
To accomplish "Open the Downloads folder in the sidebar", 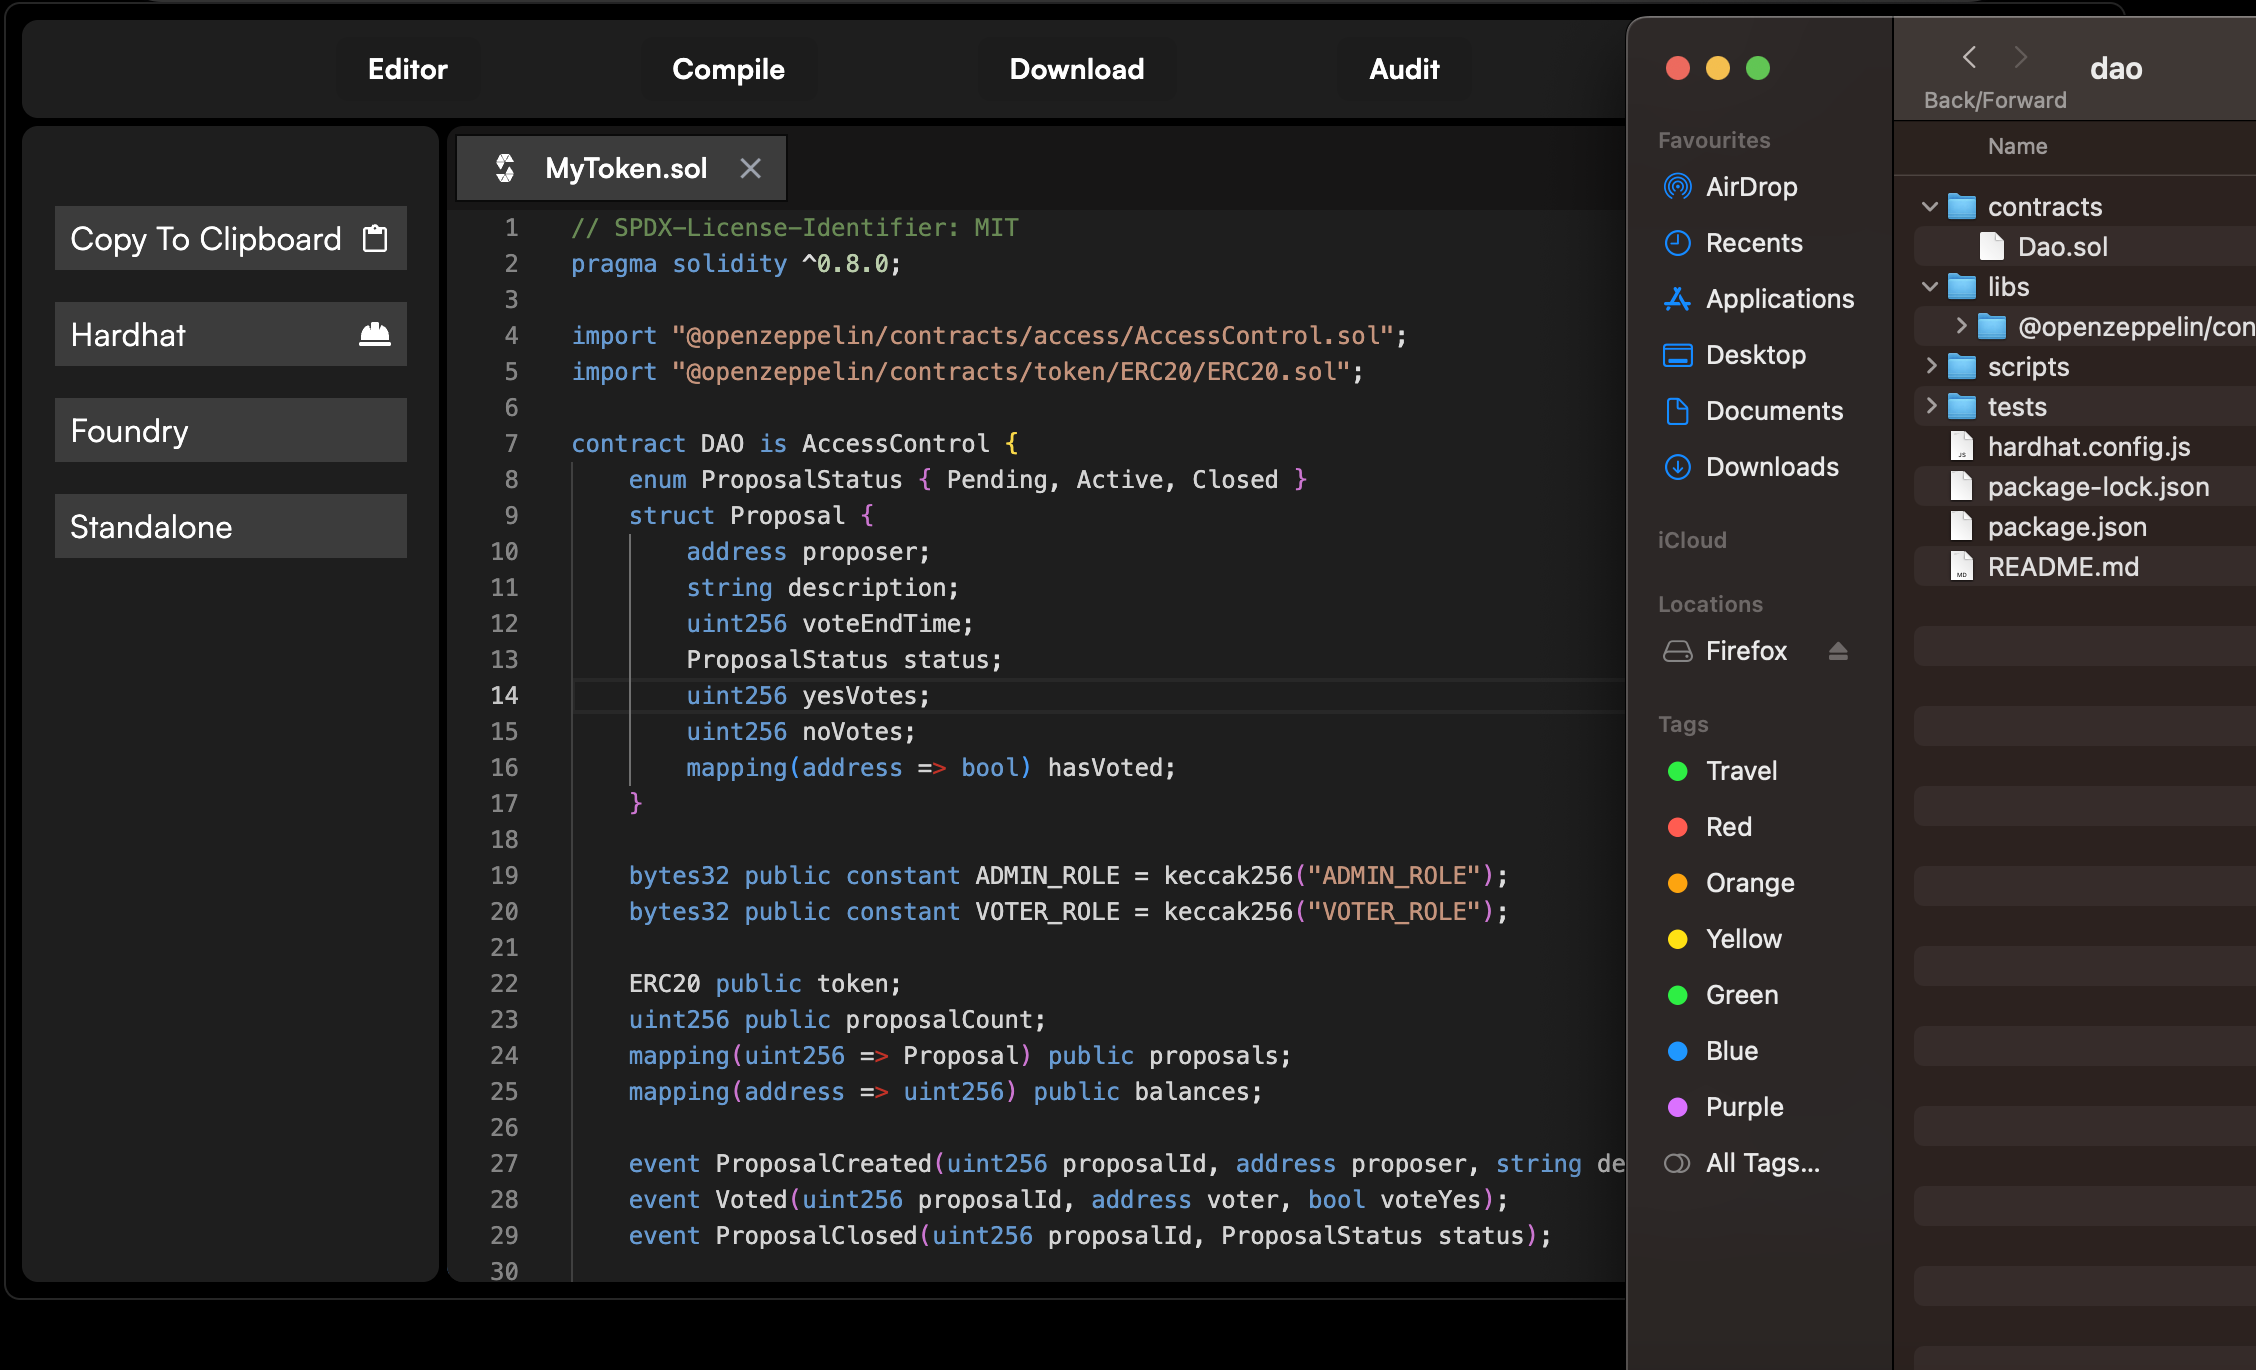I will tap(1771, 467).
